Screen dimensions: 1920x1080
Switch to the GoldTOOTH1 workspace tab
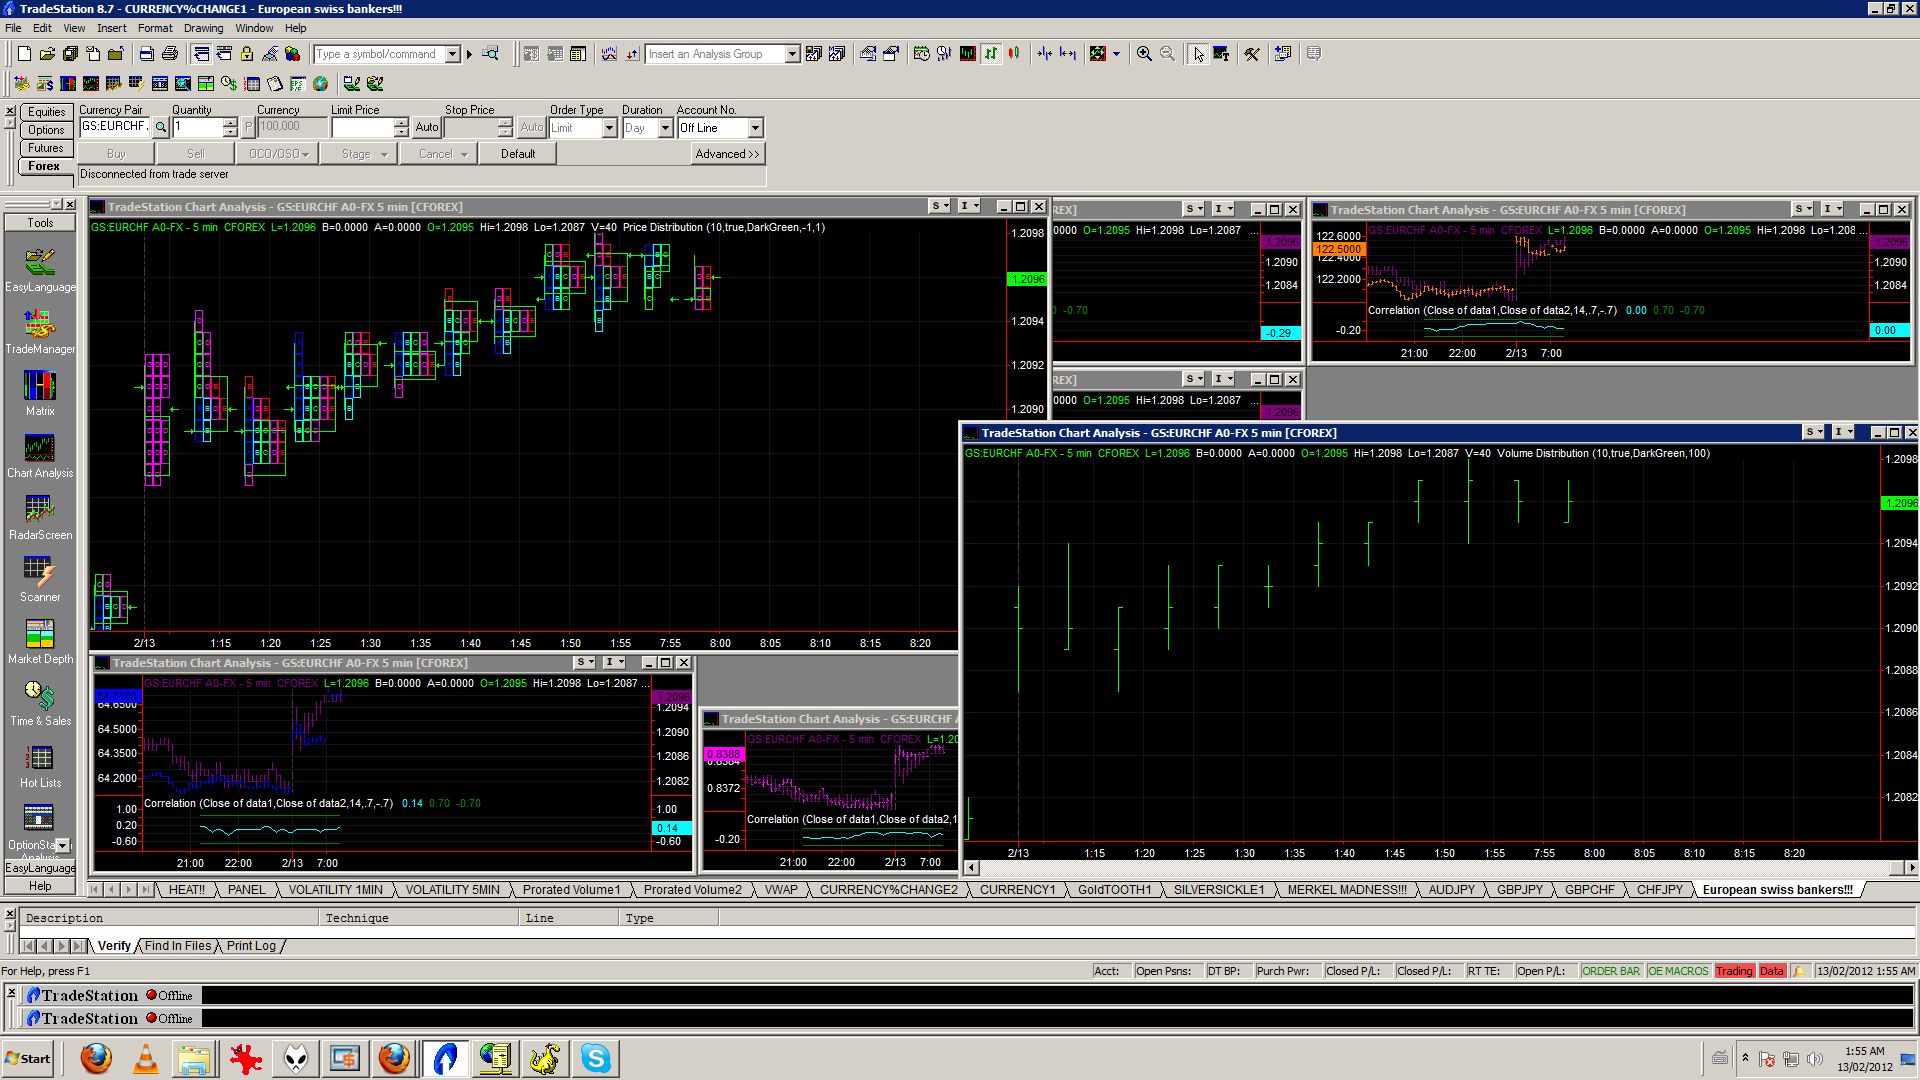[1114, 889]
